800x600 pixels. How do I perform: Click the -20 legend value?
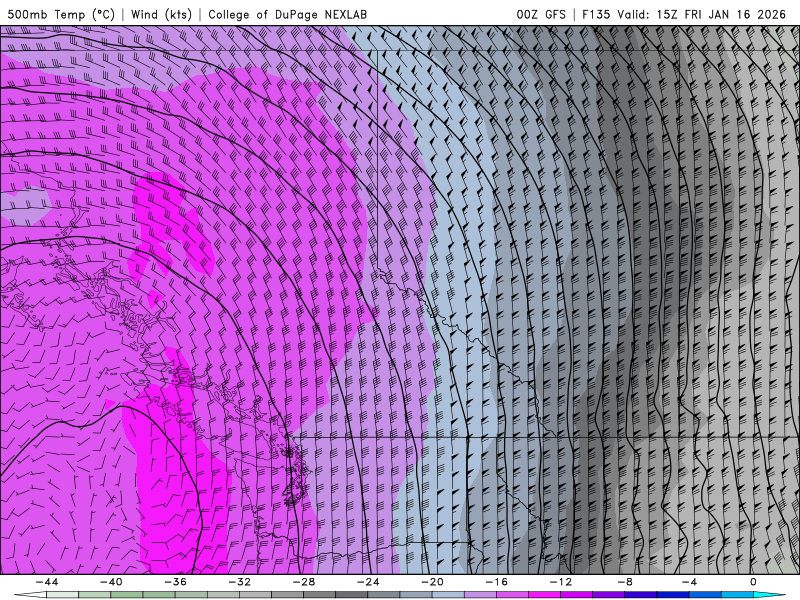coord(432,582)
